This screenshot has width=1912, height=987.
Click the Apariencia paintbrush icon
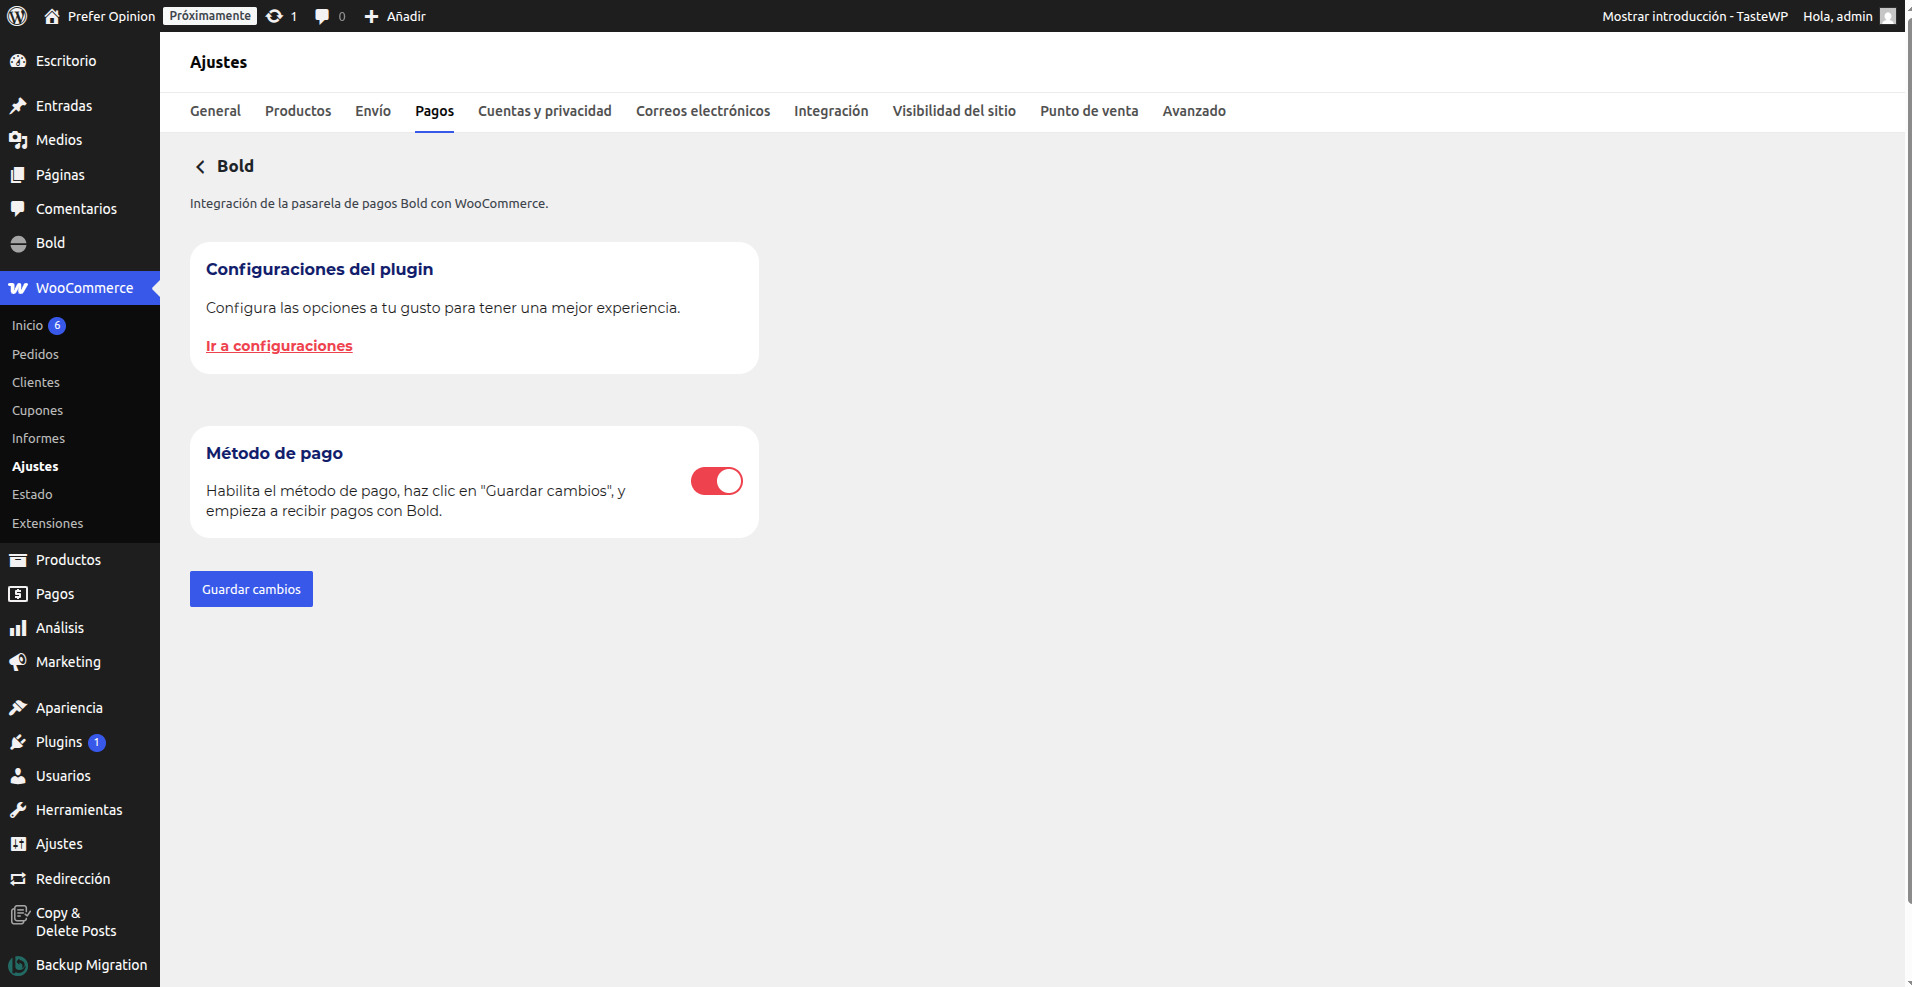(x=18, y=708)
